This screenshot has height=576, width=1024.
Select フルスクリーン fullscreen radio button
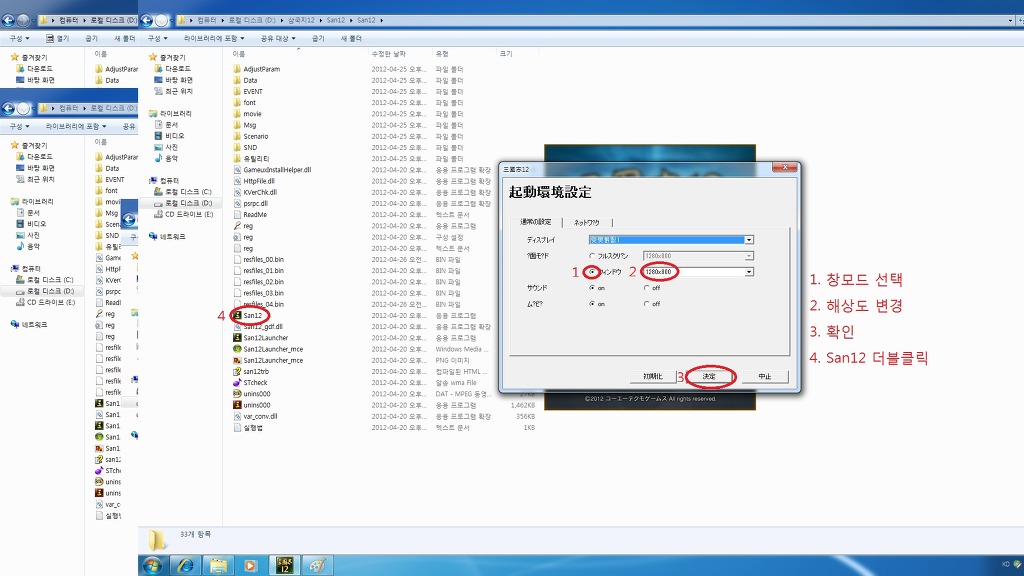pos(592,256)
